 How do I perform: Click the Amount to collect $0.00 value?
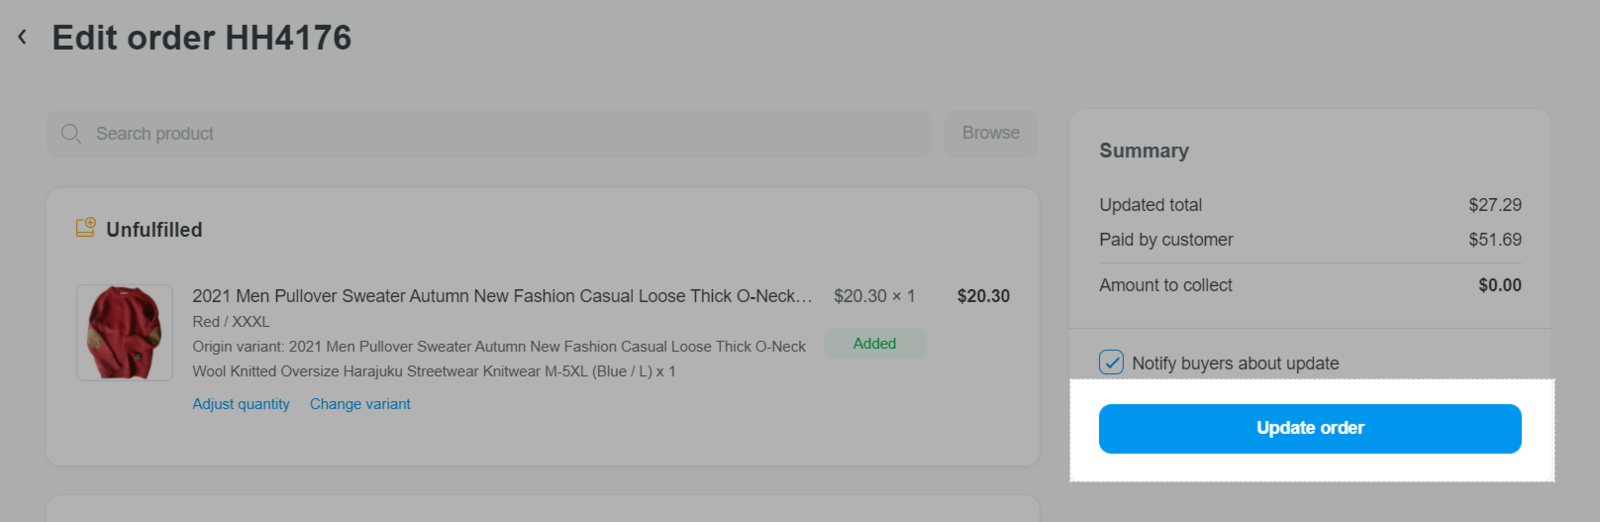[1500, 285]
